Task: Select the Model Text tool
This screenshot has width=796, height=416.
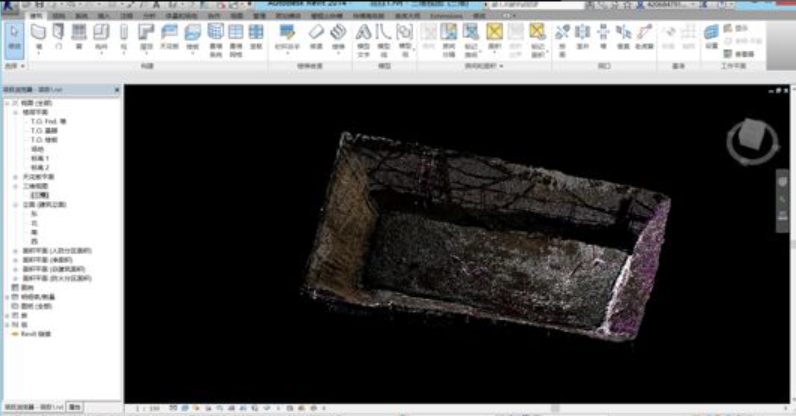Action: pos(363,40)
